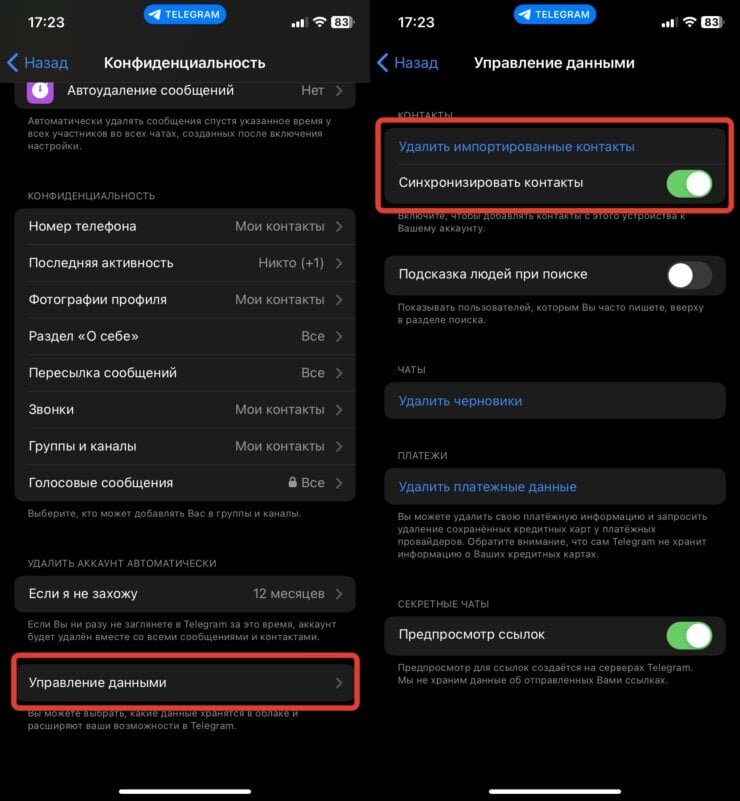Open Если я не захожу period chevron

coord(339,594)
